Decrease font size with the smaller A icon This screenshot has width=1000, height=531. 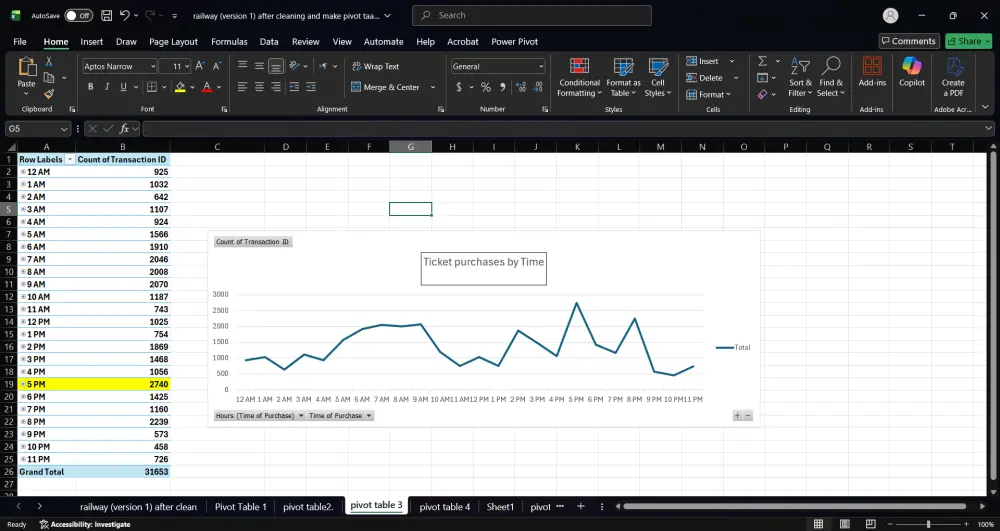[217, 66]
